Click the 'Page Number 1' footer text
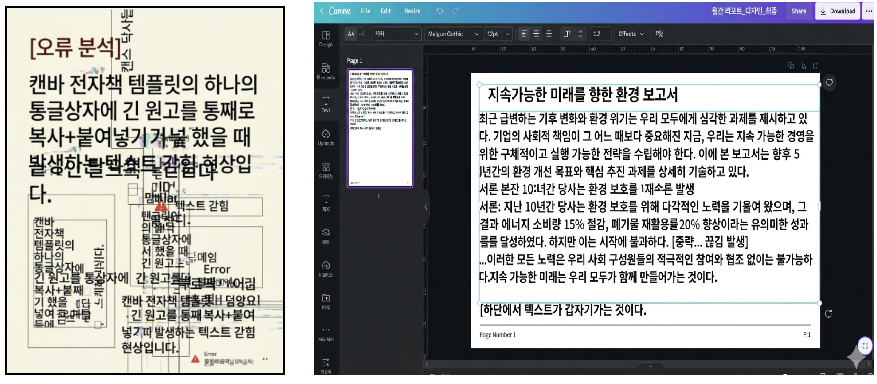Screen dimensions: 877x384 tap(497, 334)
